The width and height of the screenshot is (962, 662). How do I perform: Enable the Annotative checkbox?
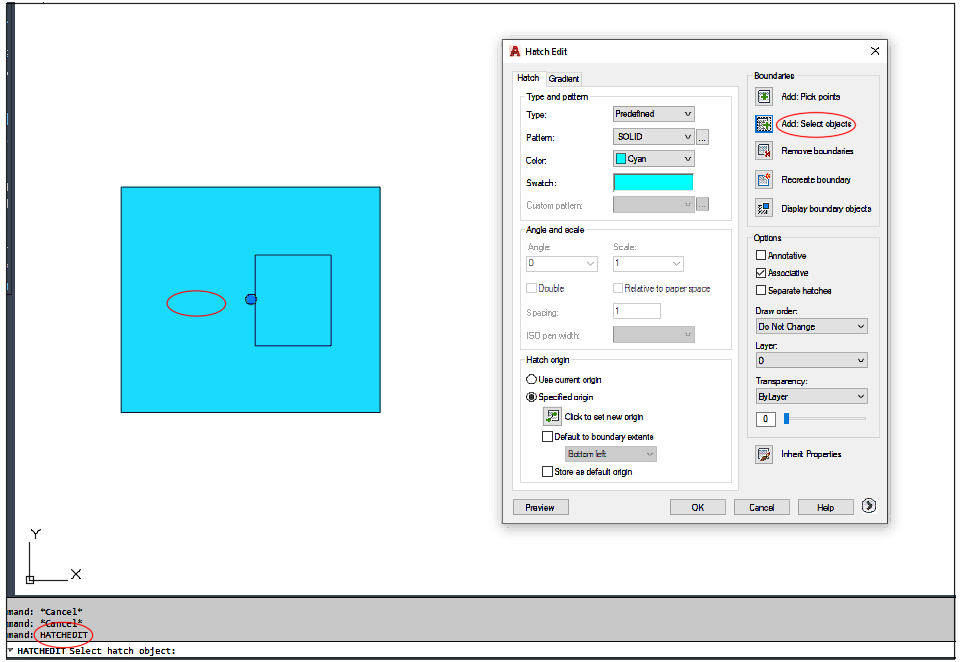coord(761,255)
